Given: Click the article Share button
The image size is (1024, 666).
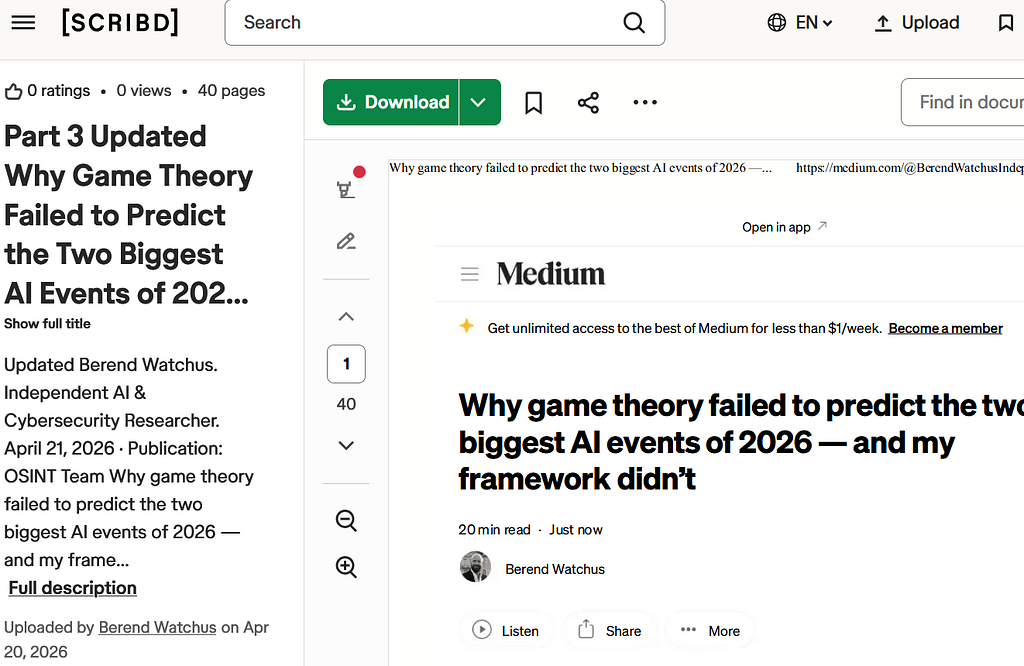Looking at the screenshot, I should click(x=609, y=630).
